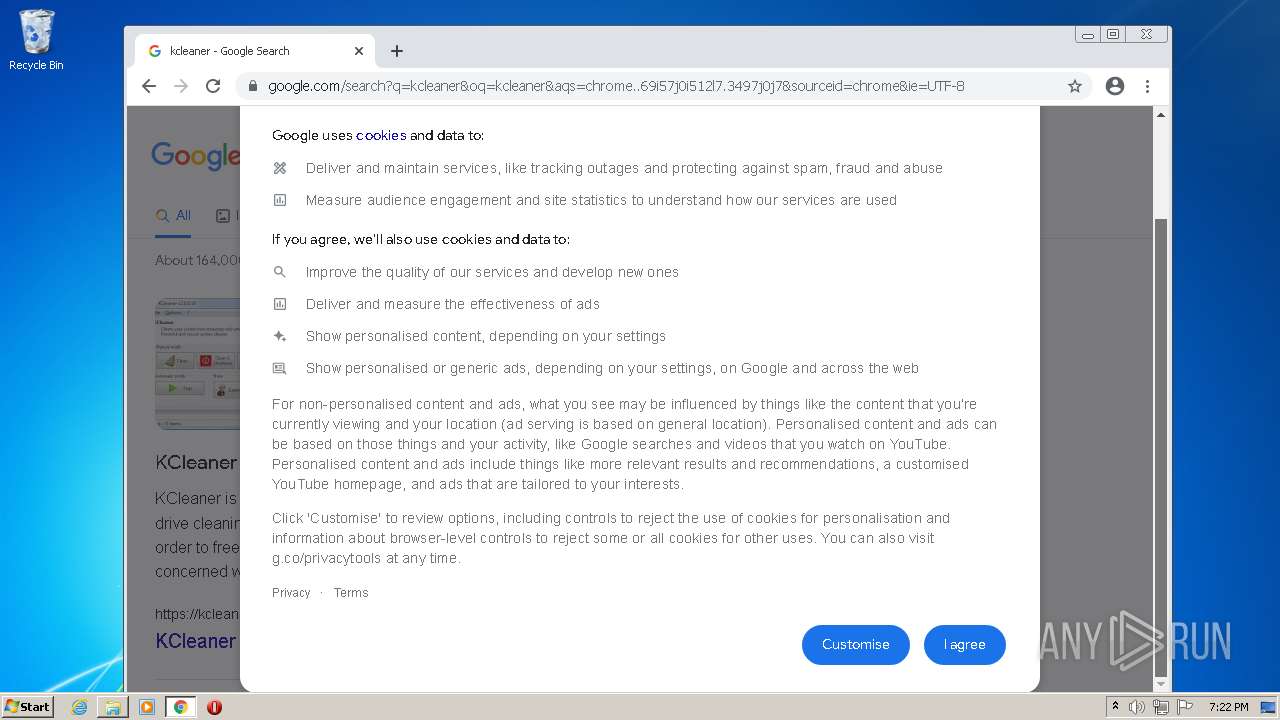The height and width of the screenshot is (720, 1280).
Task: Click the chart icon beside Measure audience engagement
Action: [280, 200]
